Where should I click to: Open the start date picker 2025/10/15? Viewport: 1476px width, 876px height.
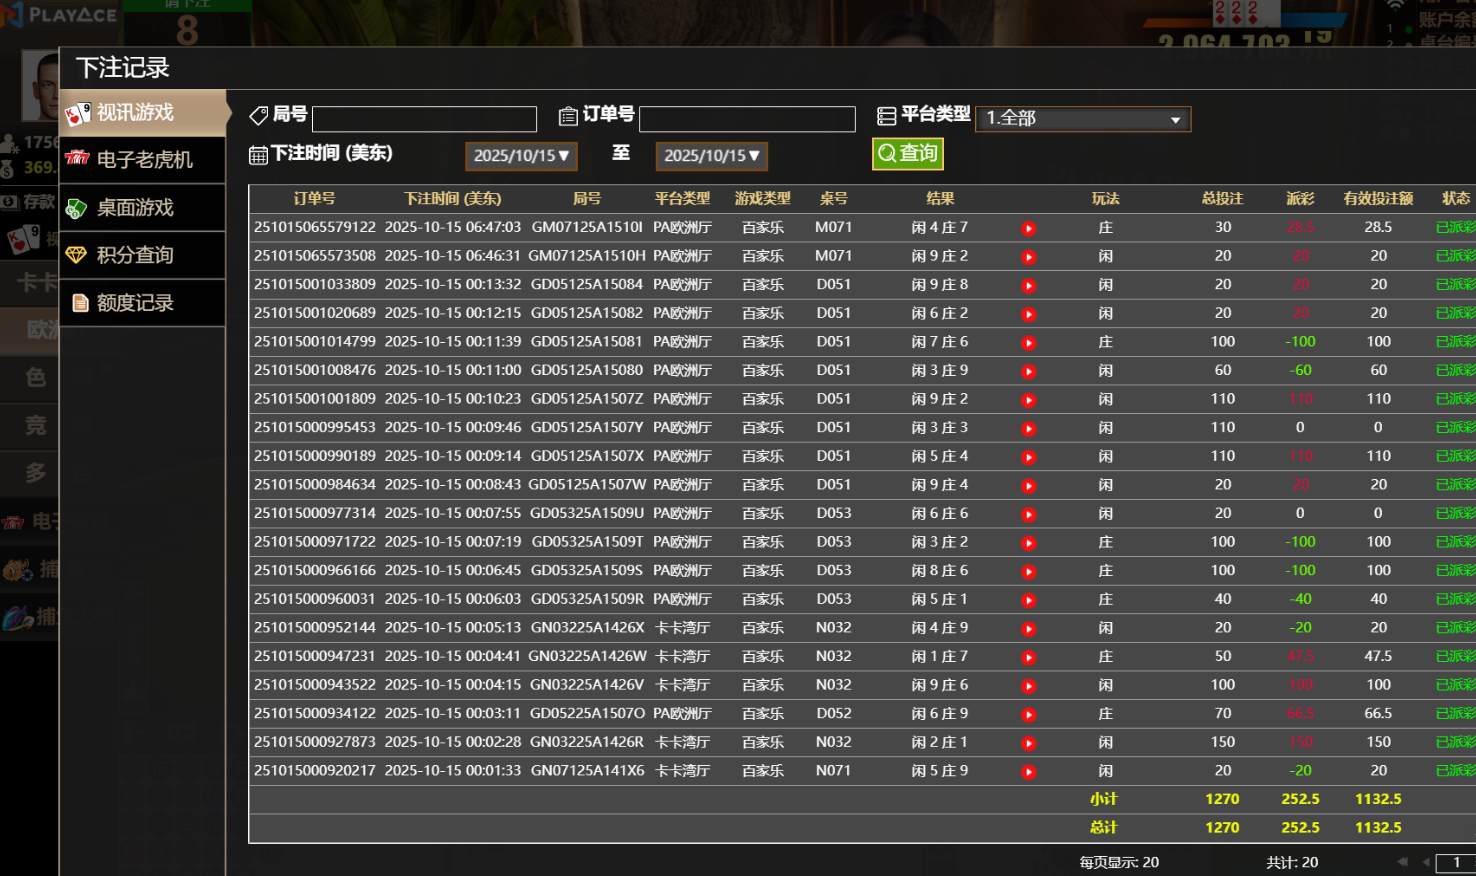(521, 156)
